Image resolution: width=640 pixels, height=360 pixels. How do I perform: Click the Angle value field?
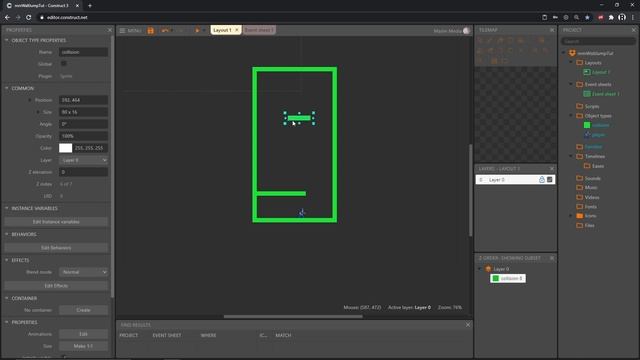84,124
